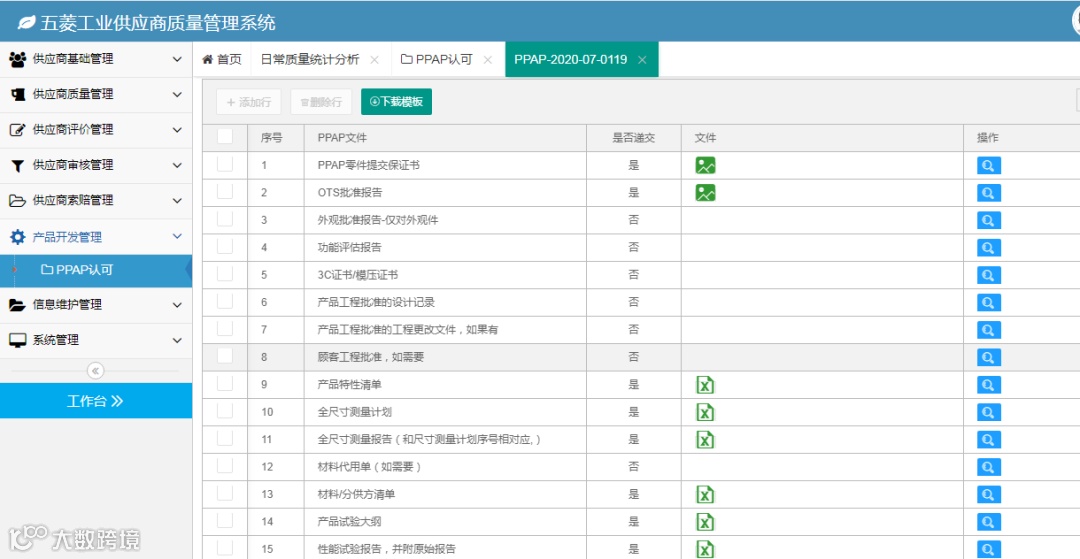Screen dimensions: 1080x559
Task: Select checkbox for row 8 顾客工程批准
Action: 225,356
